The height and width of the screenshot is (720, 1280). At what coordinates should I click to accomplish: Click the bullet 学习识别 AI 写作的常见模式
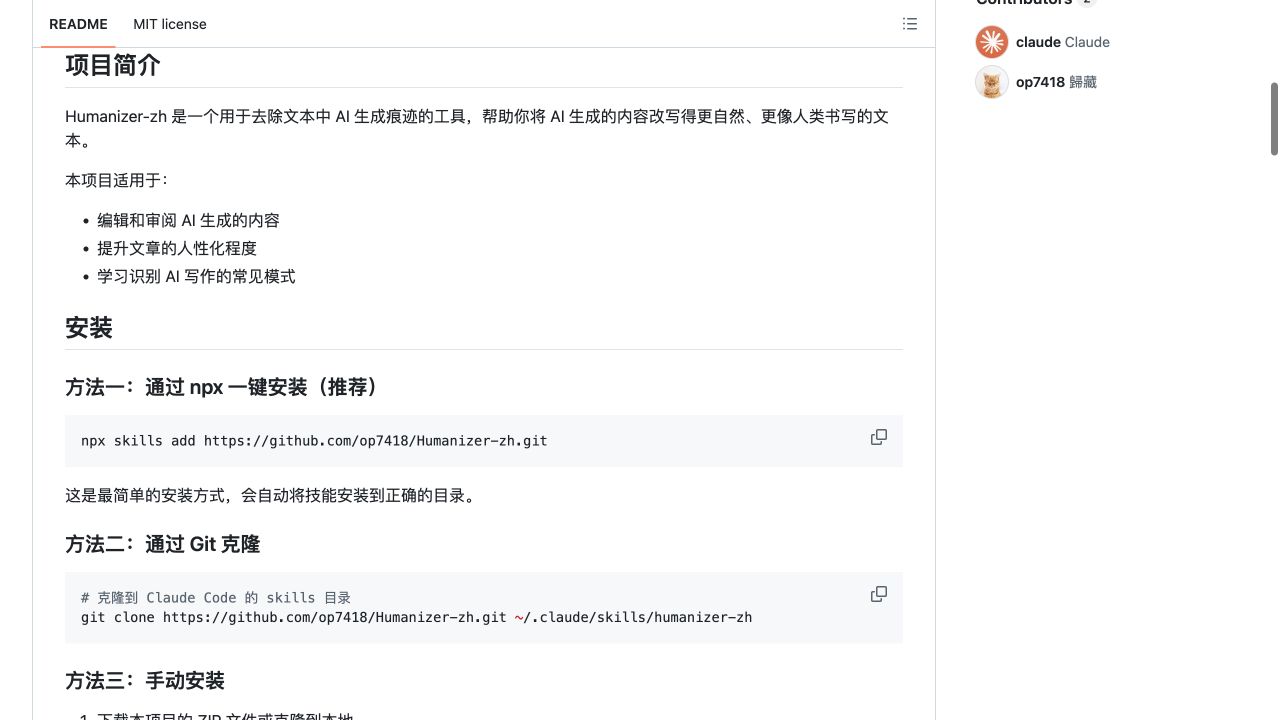[x=196, y=276]
